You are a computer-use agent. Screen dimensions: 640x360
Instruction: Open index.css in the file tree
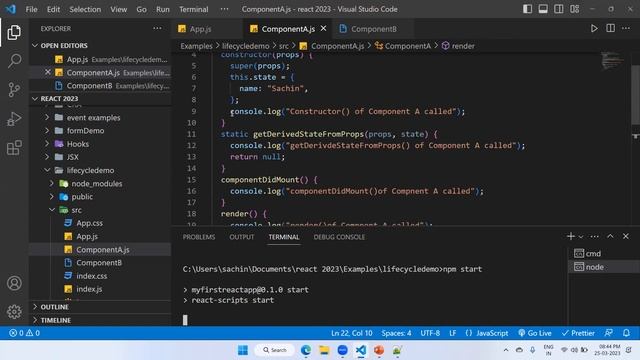click(x=100, y=276)
